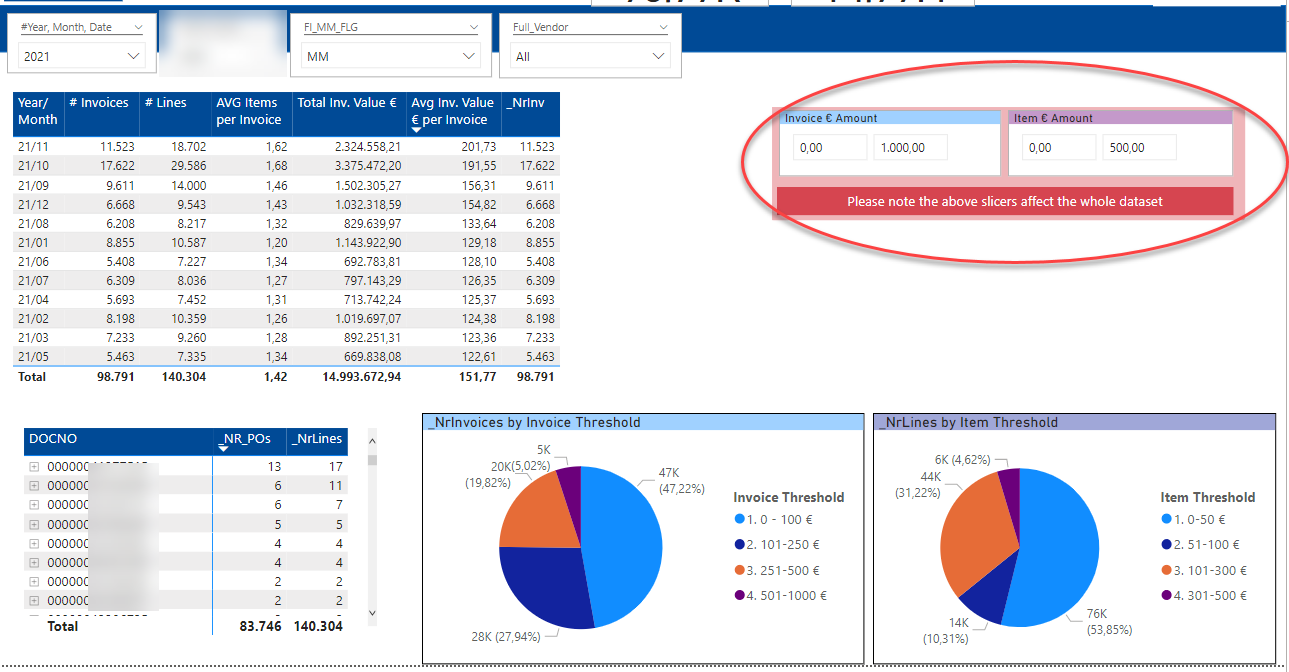Select the 21/10 row label
Image resolution: width=1289 pixels, height=672 pixels.
[31, 166]
